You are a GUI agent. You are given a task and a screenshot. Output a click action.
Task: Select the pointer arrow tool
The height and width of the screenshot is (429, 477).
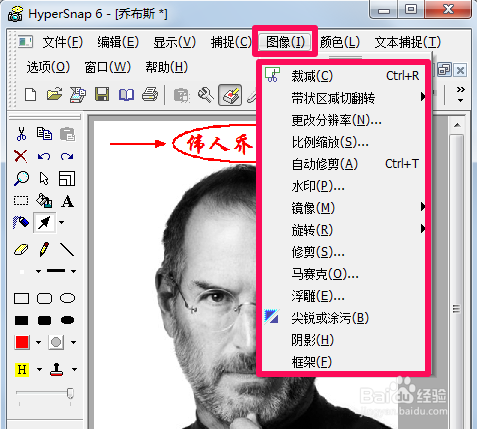tap(44, 178)
